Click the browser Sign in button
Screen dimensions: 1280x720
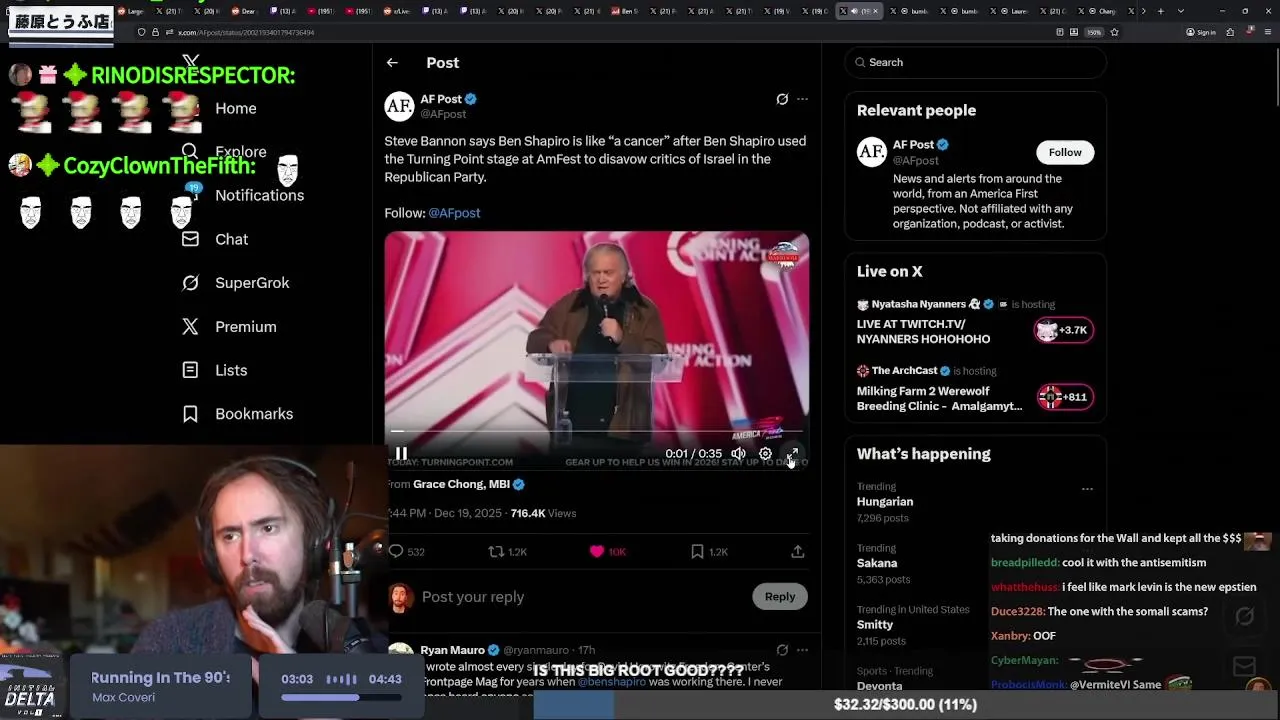[x=1201, y=32]
